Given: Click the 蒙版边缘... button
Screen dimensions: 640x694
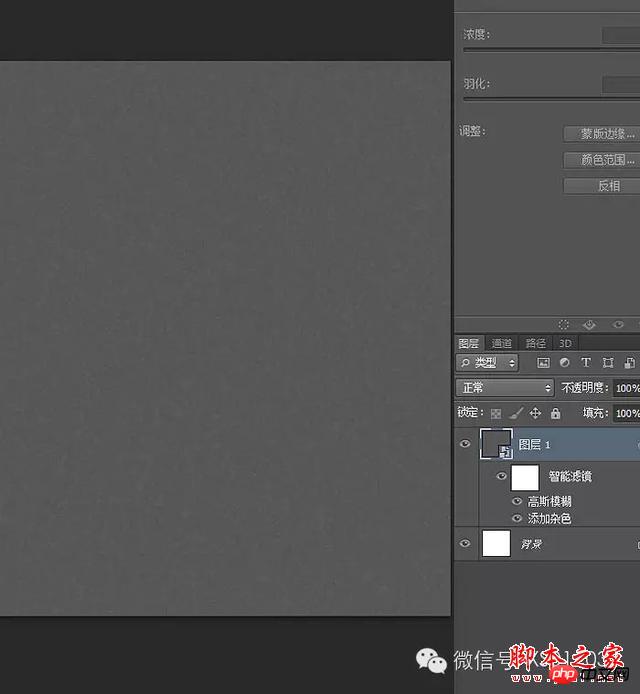Looking at the screenshot, I should tap(602, 134).
